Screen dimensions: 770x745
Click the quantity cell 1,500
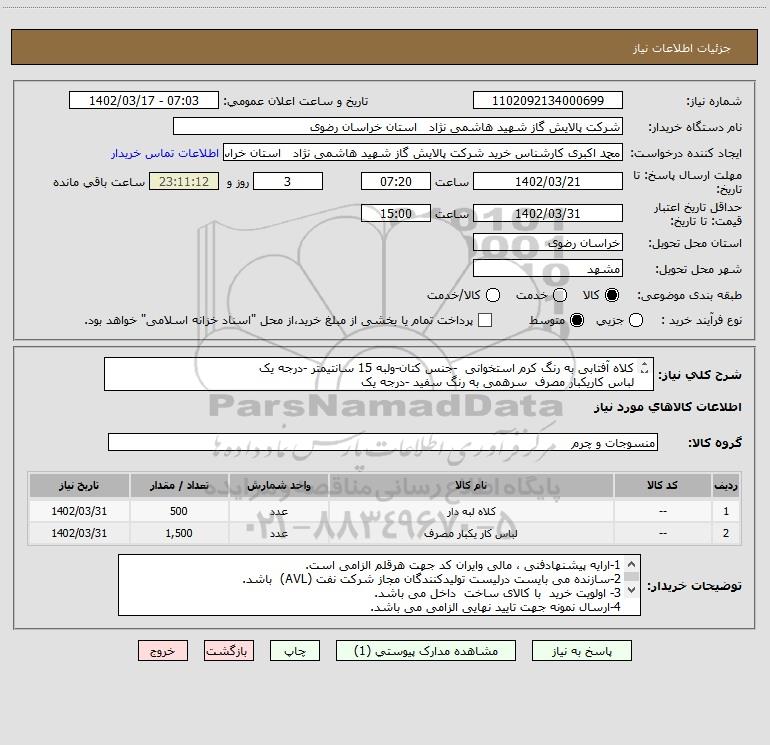(x=179, y=533)
